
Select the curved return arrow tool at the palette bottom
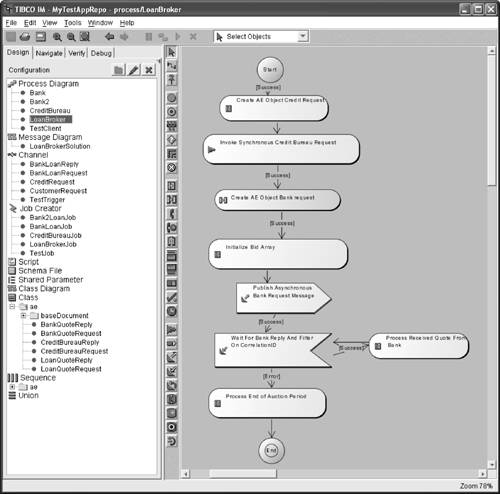tap(171, 441)
